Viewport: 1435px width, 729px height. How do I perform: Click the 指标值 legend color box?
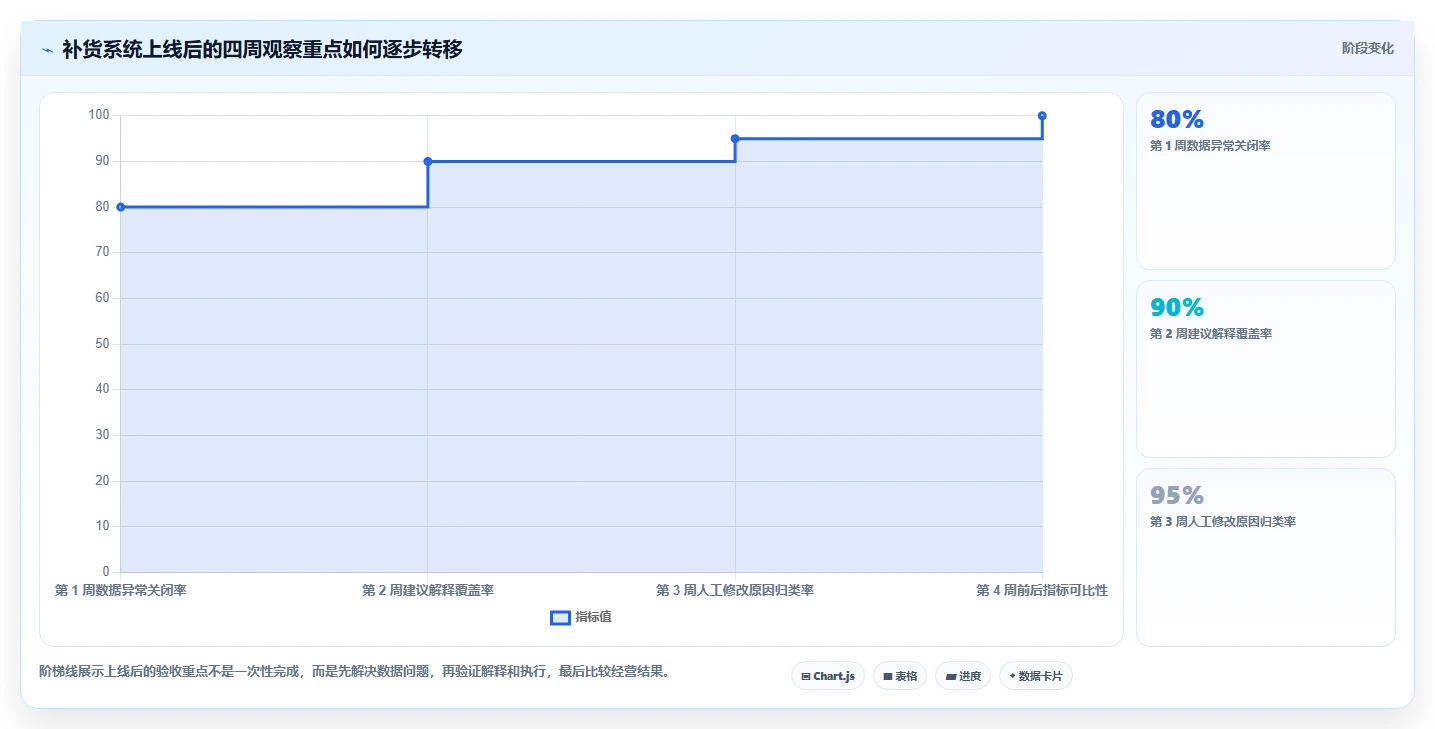tap(560, 618)
